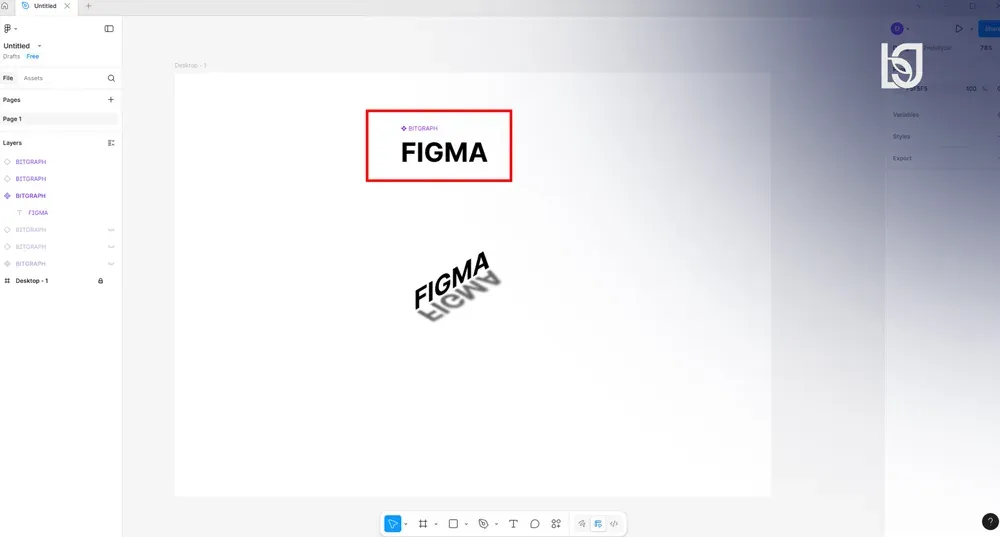The height and width of the screenshot is (537, 1000).
Task: Select the large upright FIGMA text on canvas
Action: point(444,152)
